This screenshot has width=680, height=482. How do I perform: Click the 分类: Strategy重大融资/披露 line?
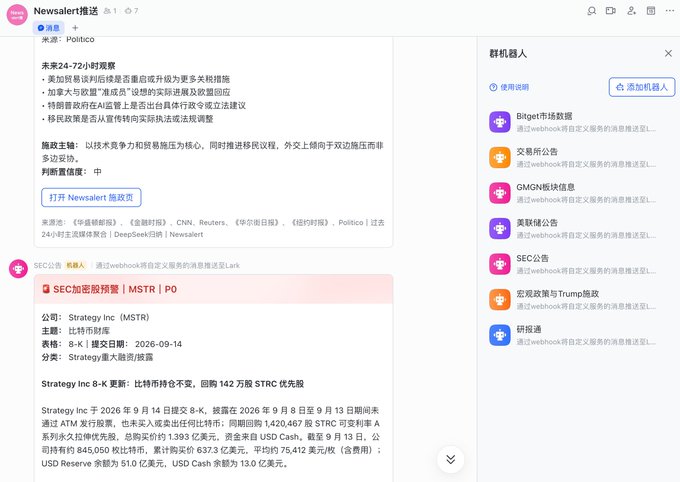coord(98,357)
